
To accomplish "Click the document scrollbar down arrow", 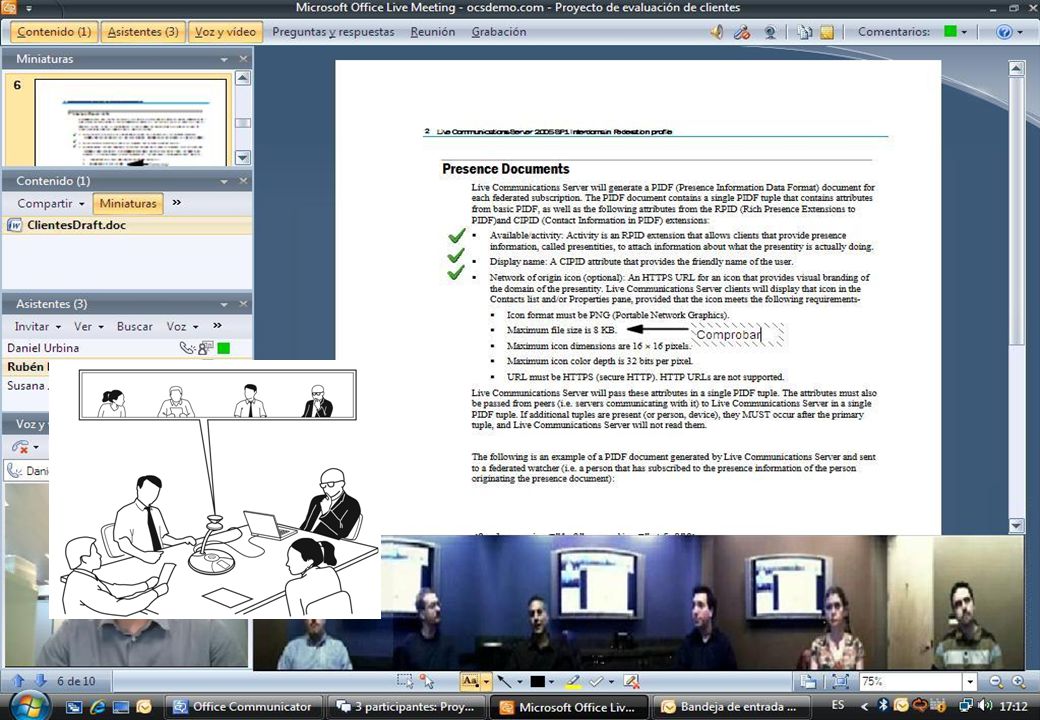I will pyautogui.click(x=1016, y=526).
